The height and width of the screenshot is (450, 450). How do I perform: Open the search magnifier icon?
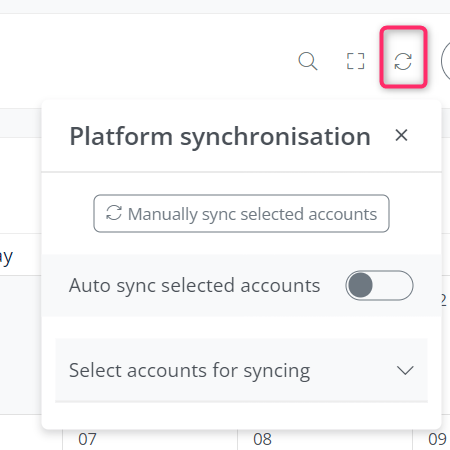[308, 61]
